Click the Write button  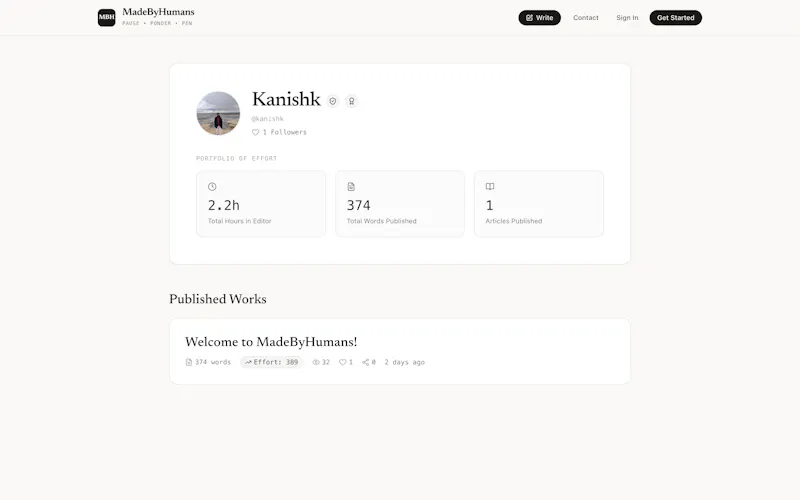click(x=539, y=17)
